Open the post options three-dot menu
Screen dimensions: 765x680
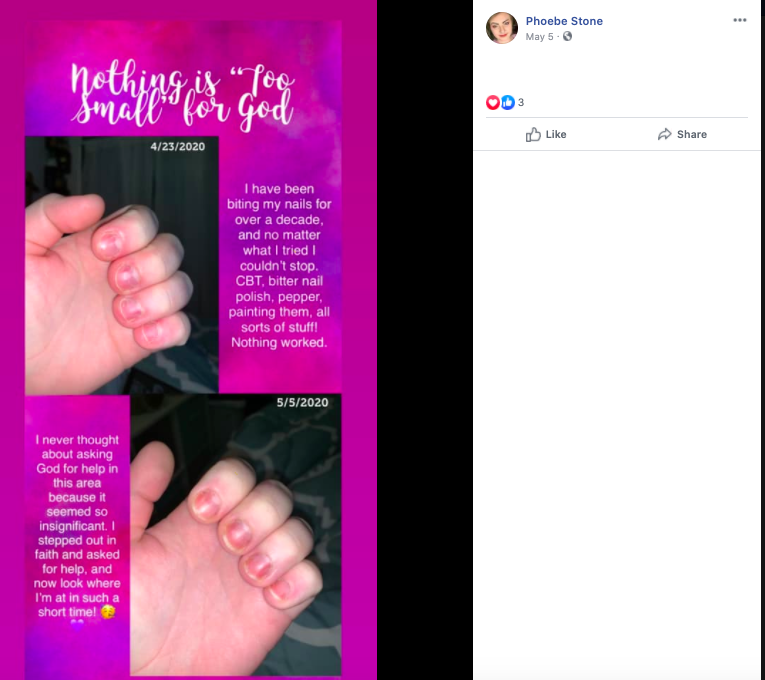pos(740,20)
